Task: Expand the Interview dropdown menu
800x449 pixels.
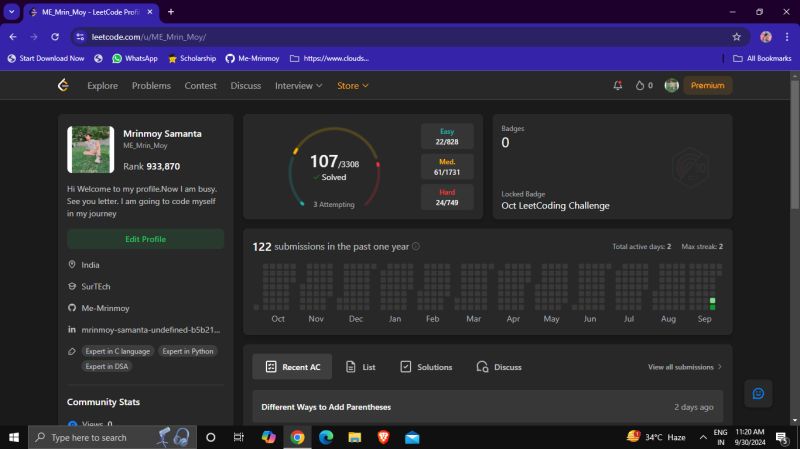Action: point(298,86)
